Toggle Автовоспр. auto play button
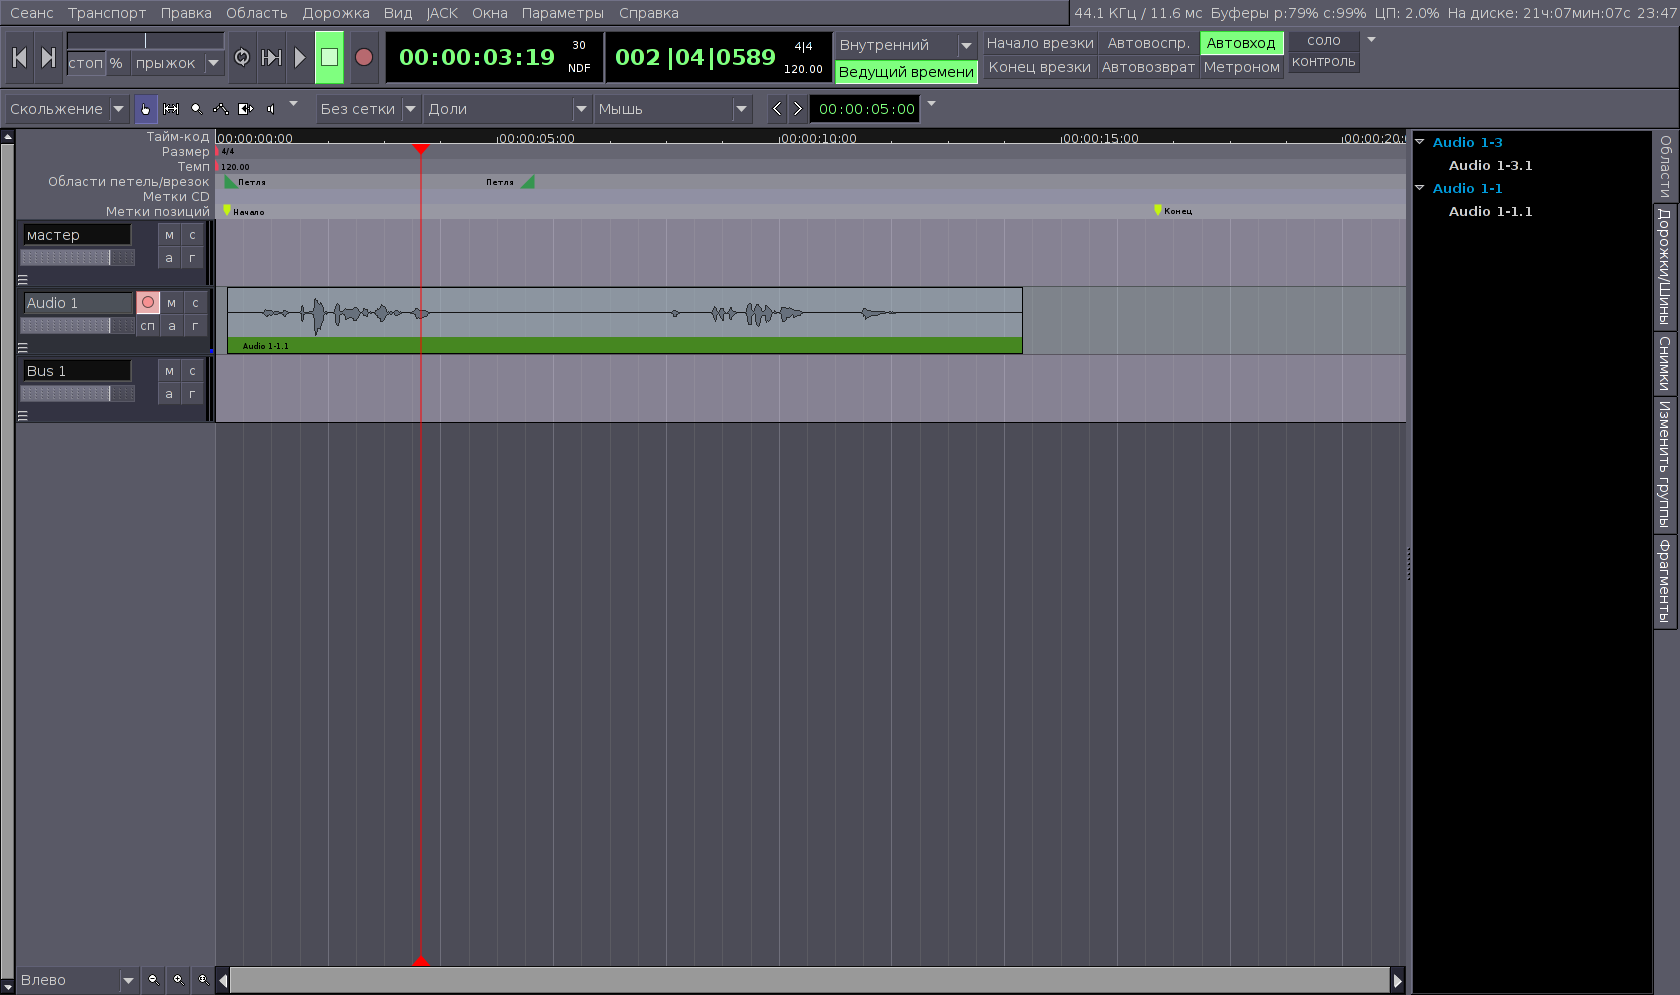1680x995 pixels. point(1148,43)
